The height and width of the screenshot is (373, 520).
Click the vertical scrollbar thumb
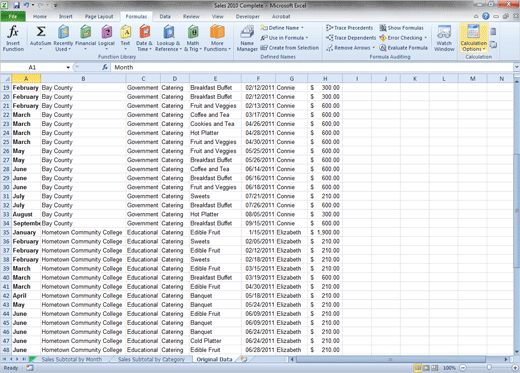click(517, 210)
